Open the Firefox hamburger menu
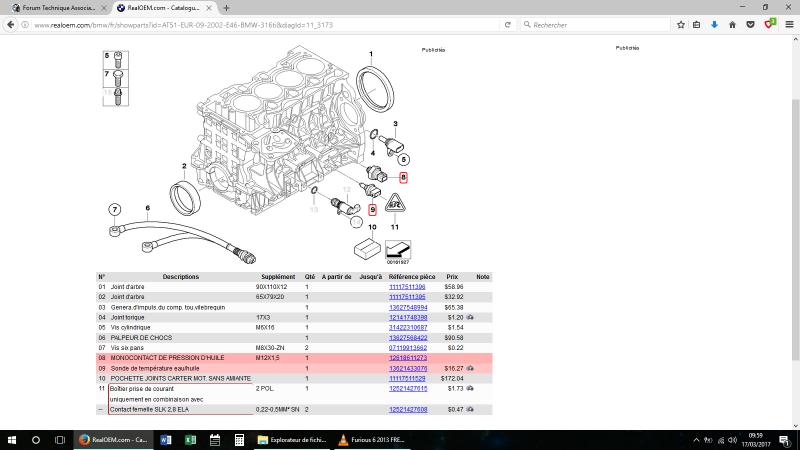This screenshot has width=800, height=450. [789, 24]
